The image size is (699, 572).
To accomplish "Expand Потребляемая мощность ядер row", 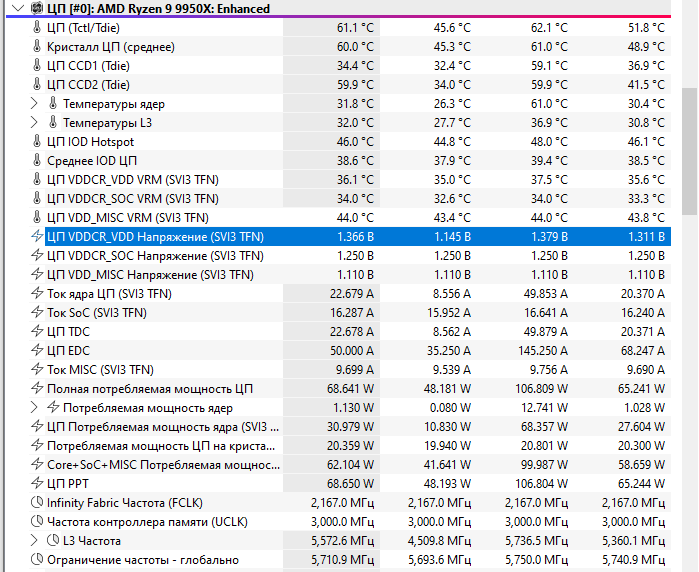I will (34, 407).
